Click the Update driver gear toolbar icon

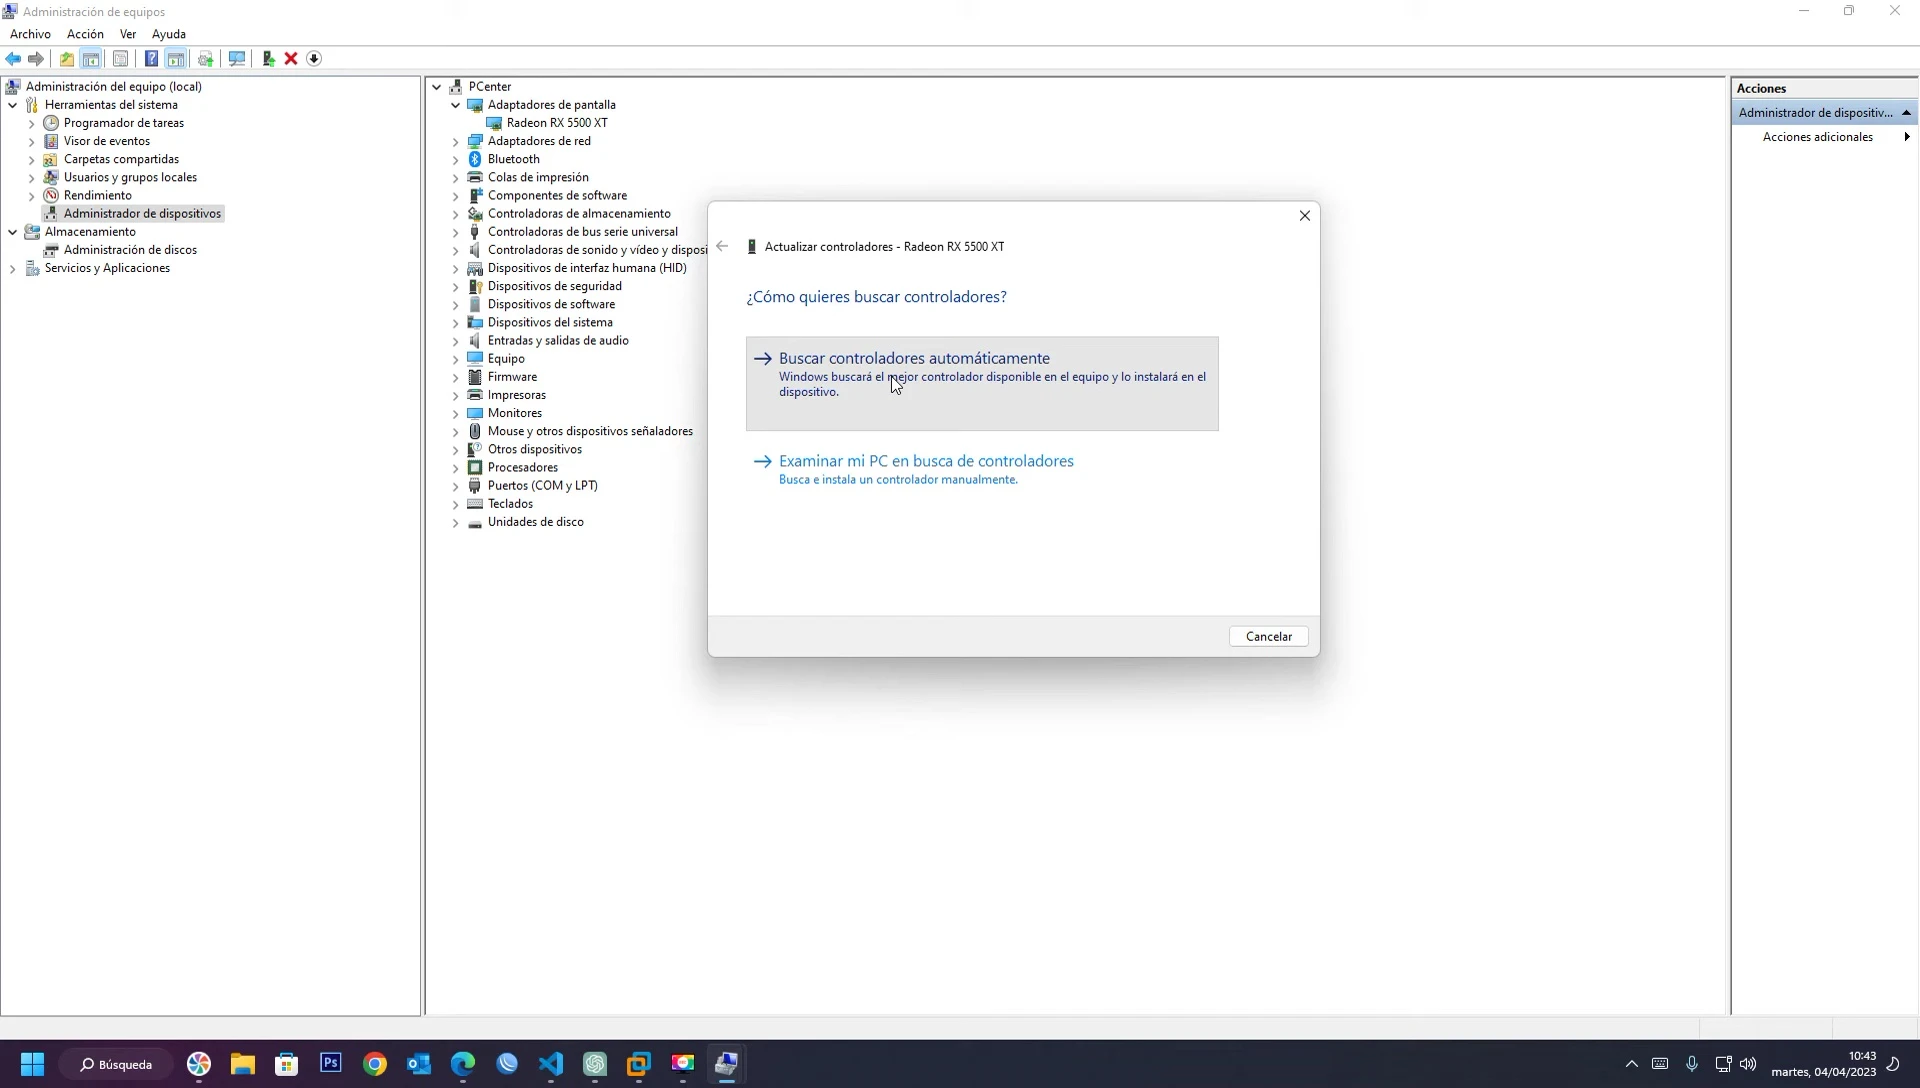point(206,59)
